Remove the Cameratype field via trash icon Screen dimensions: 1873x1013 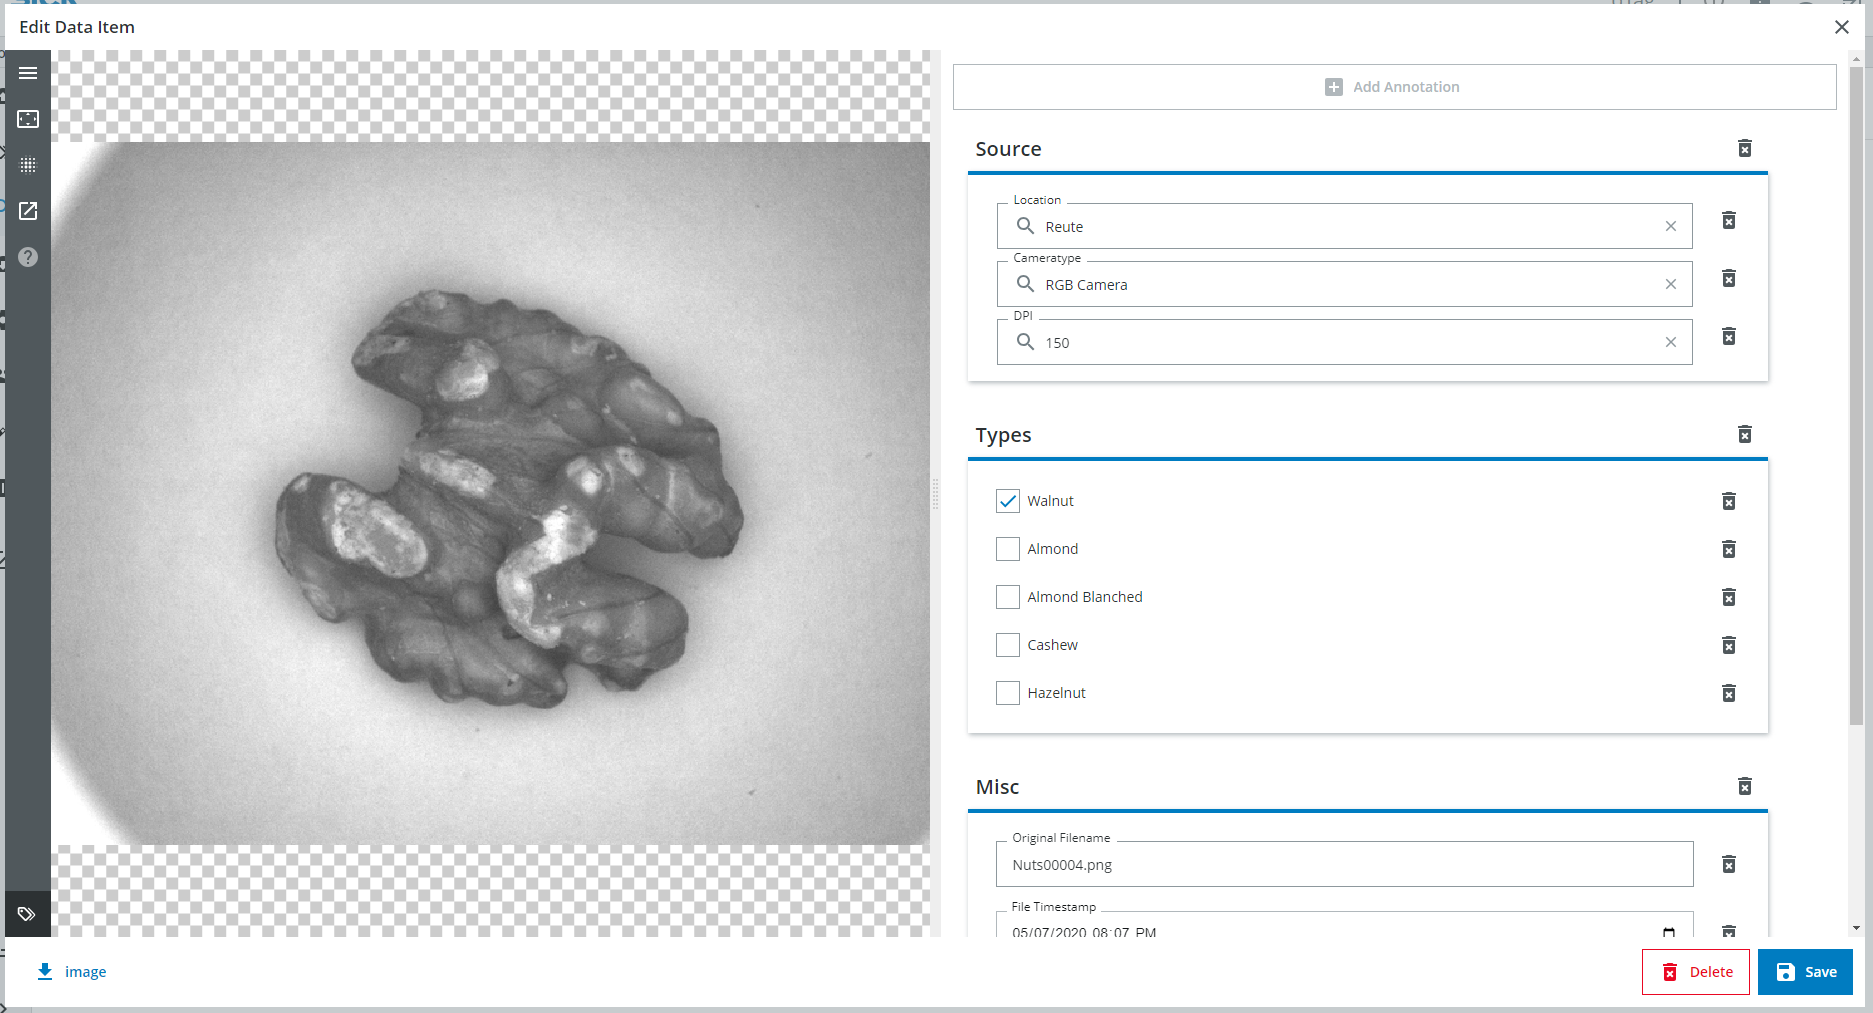pos(1728,279)
